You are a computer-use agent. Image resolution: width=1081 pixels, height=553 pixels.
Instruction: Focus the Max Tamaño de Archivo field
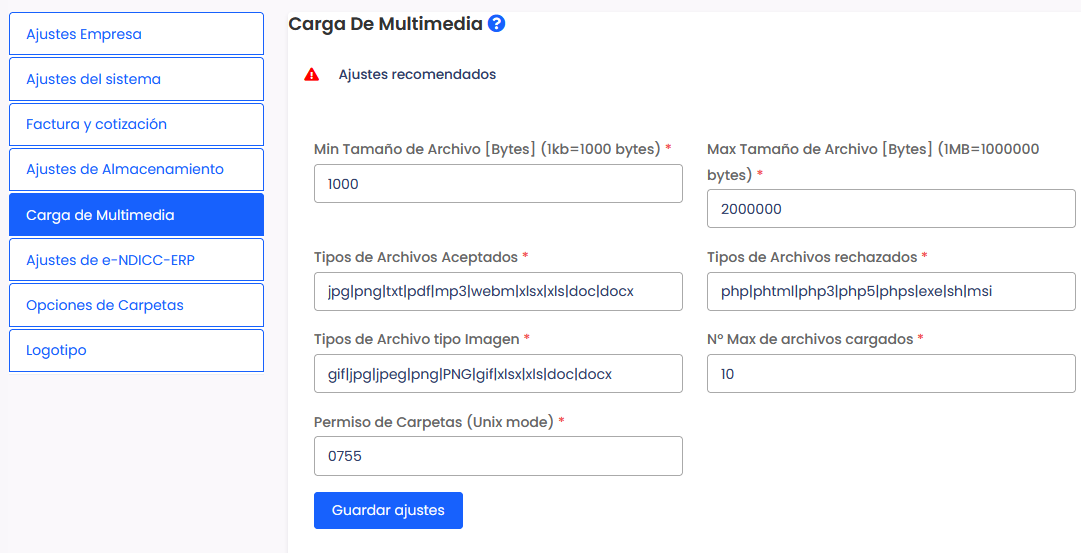890,209
